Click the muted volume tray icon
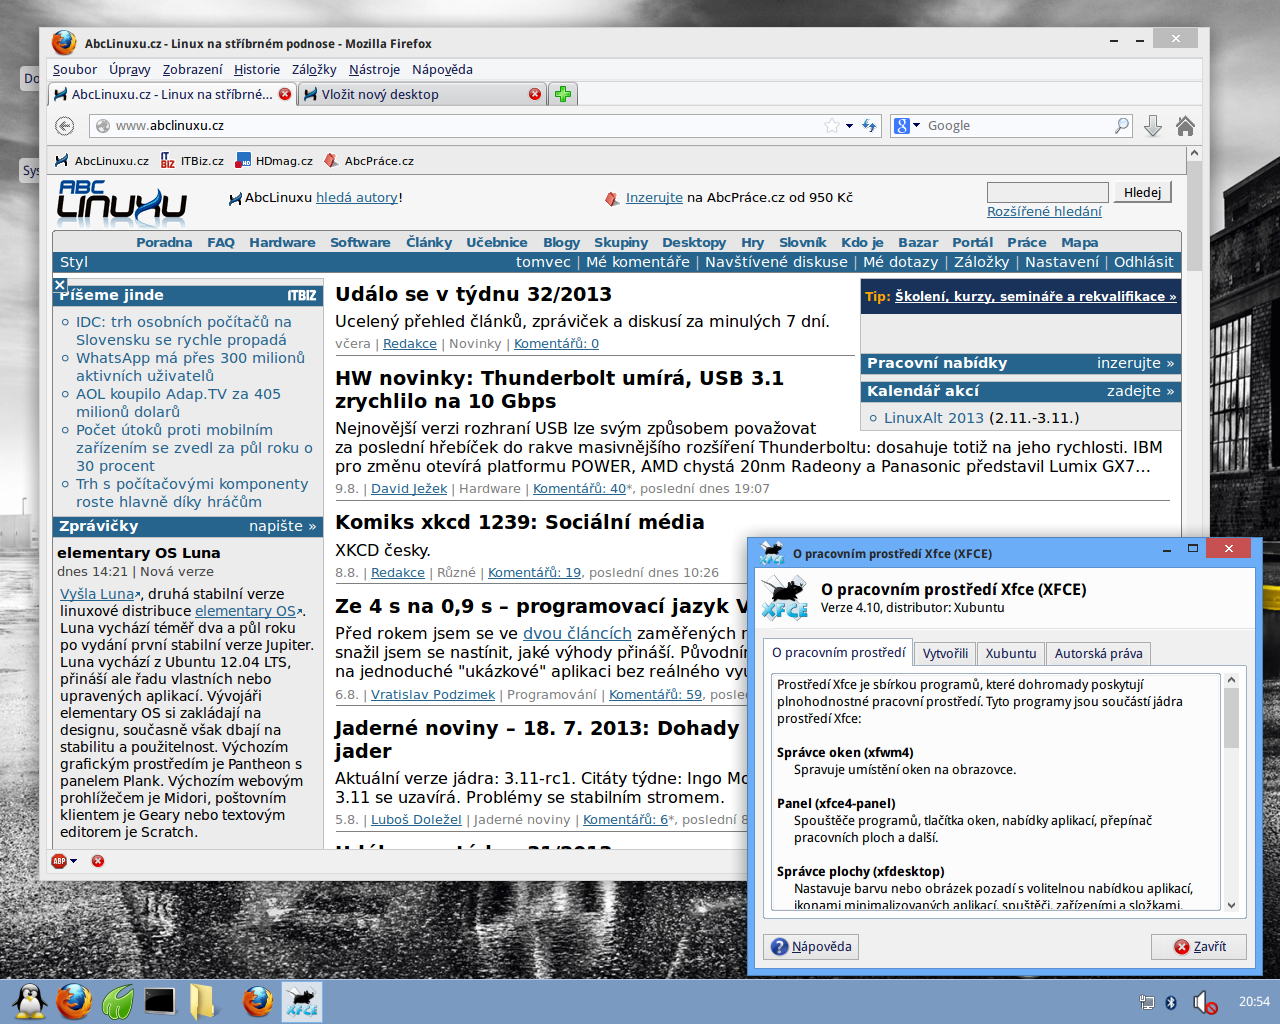 [x=1205, y=1002]
